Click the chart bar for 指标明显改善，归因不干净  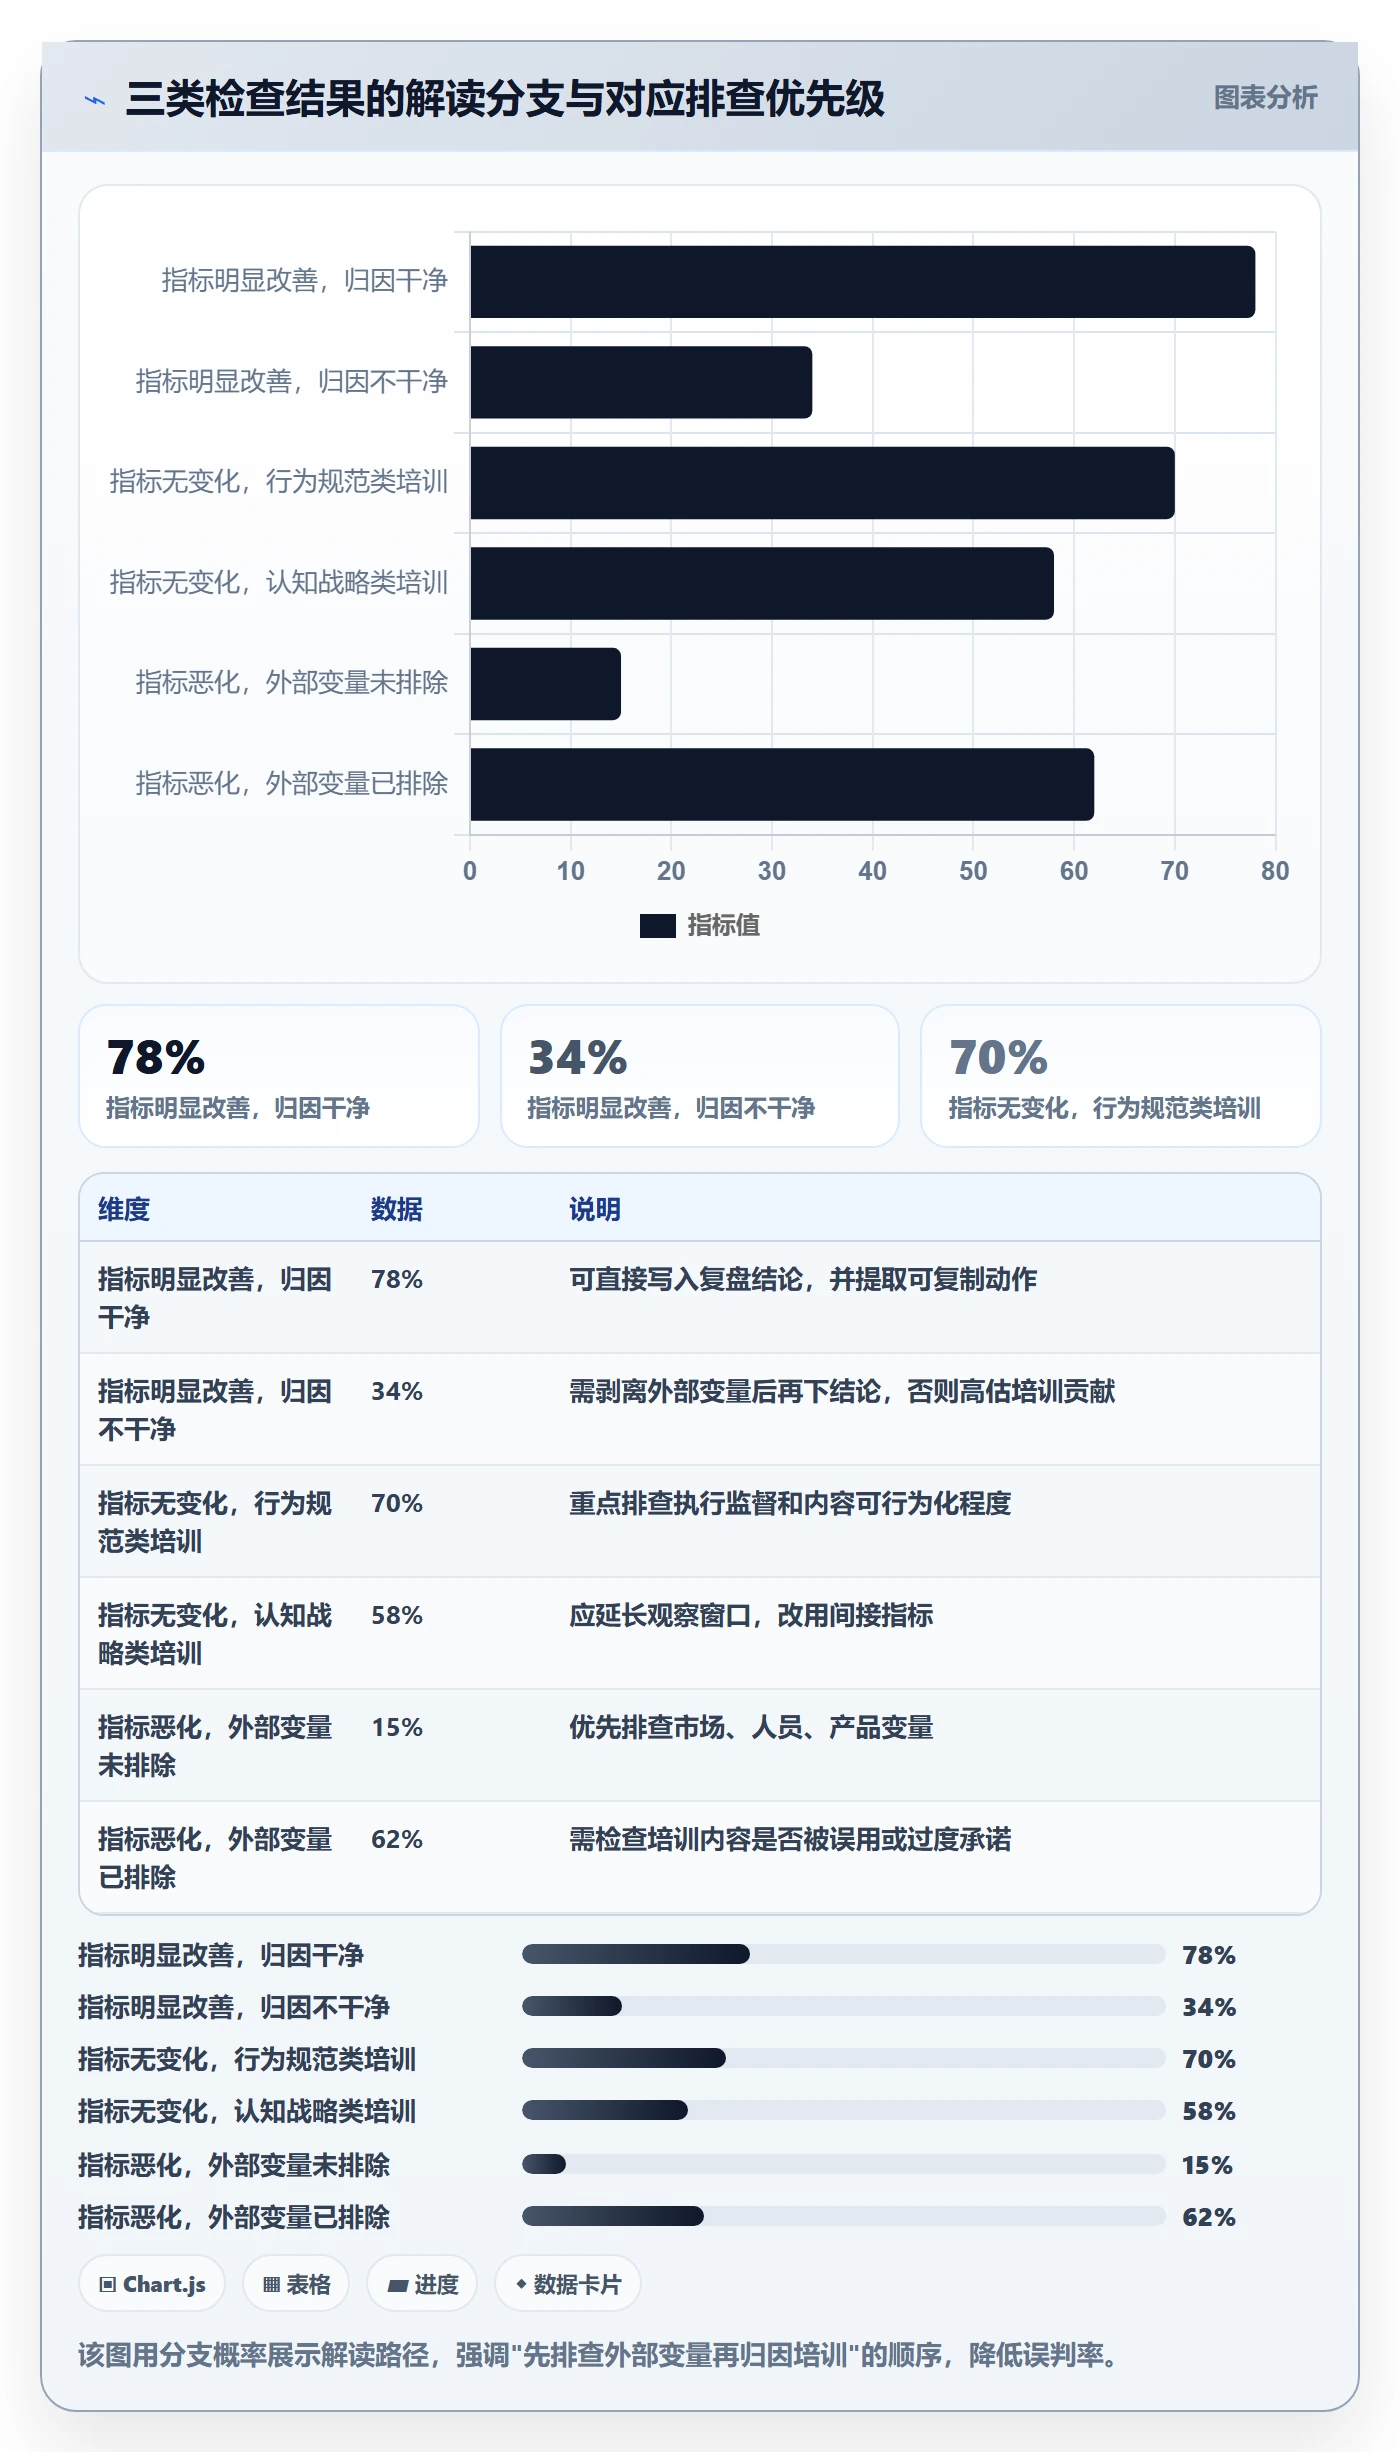coord(641,382)
